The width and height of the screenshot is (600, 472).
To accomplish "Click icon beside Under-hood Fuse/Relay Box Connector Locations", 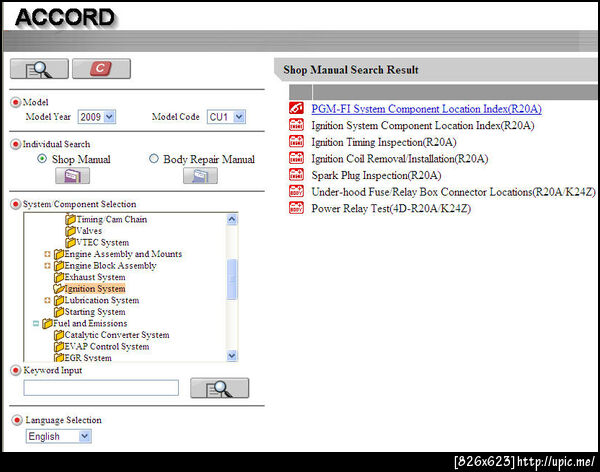I will click(296, 191).
